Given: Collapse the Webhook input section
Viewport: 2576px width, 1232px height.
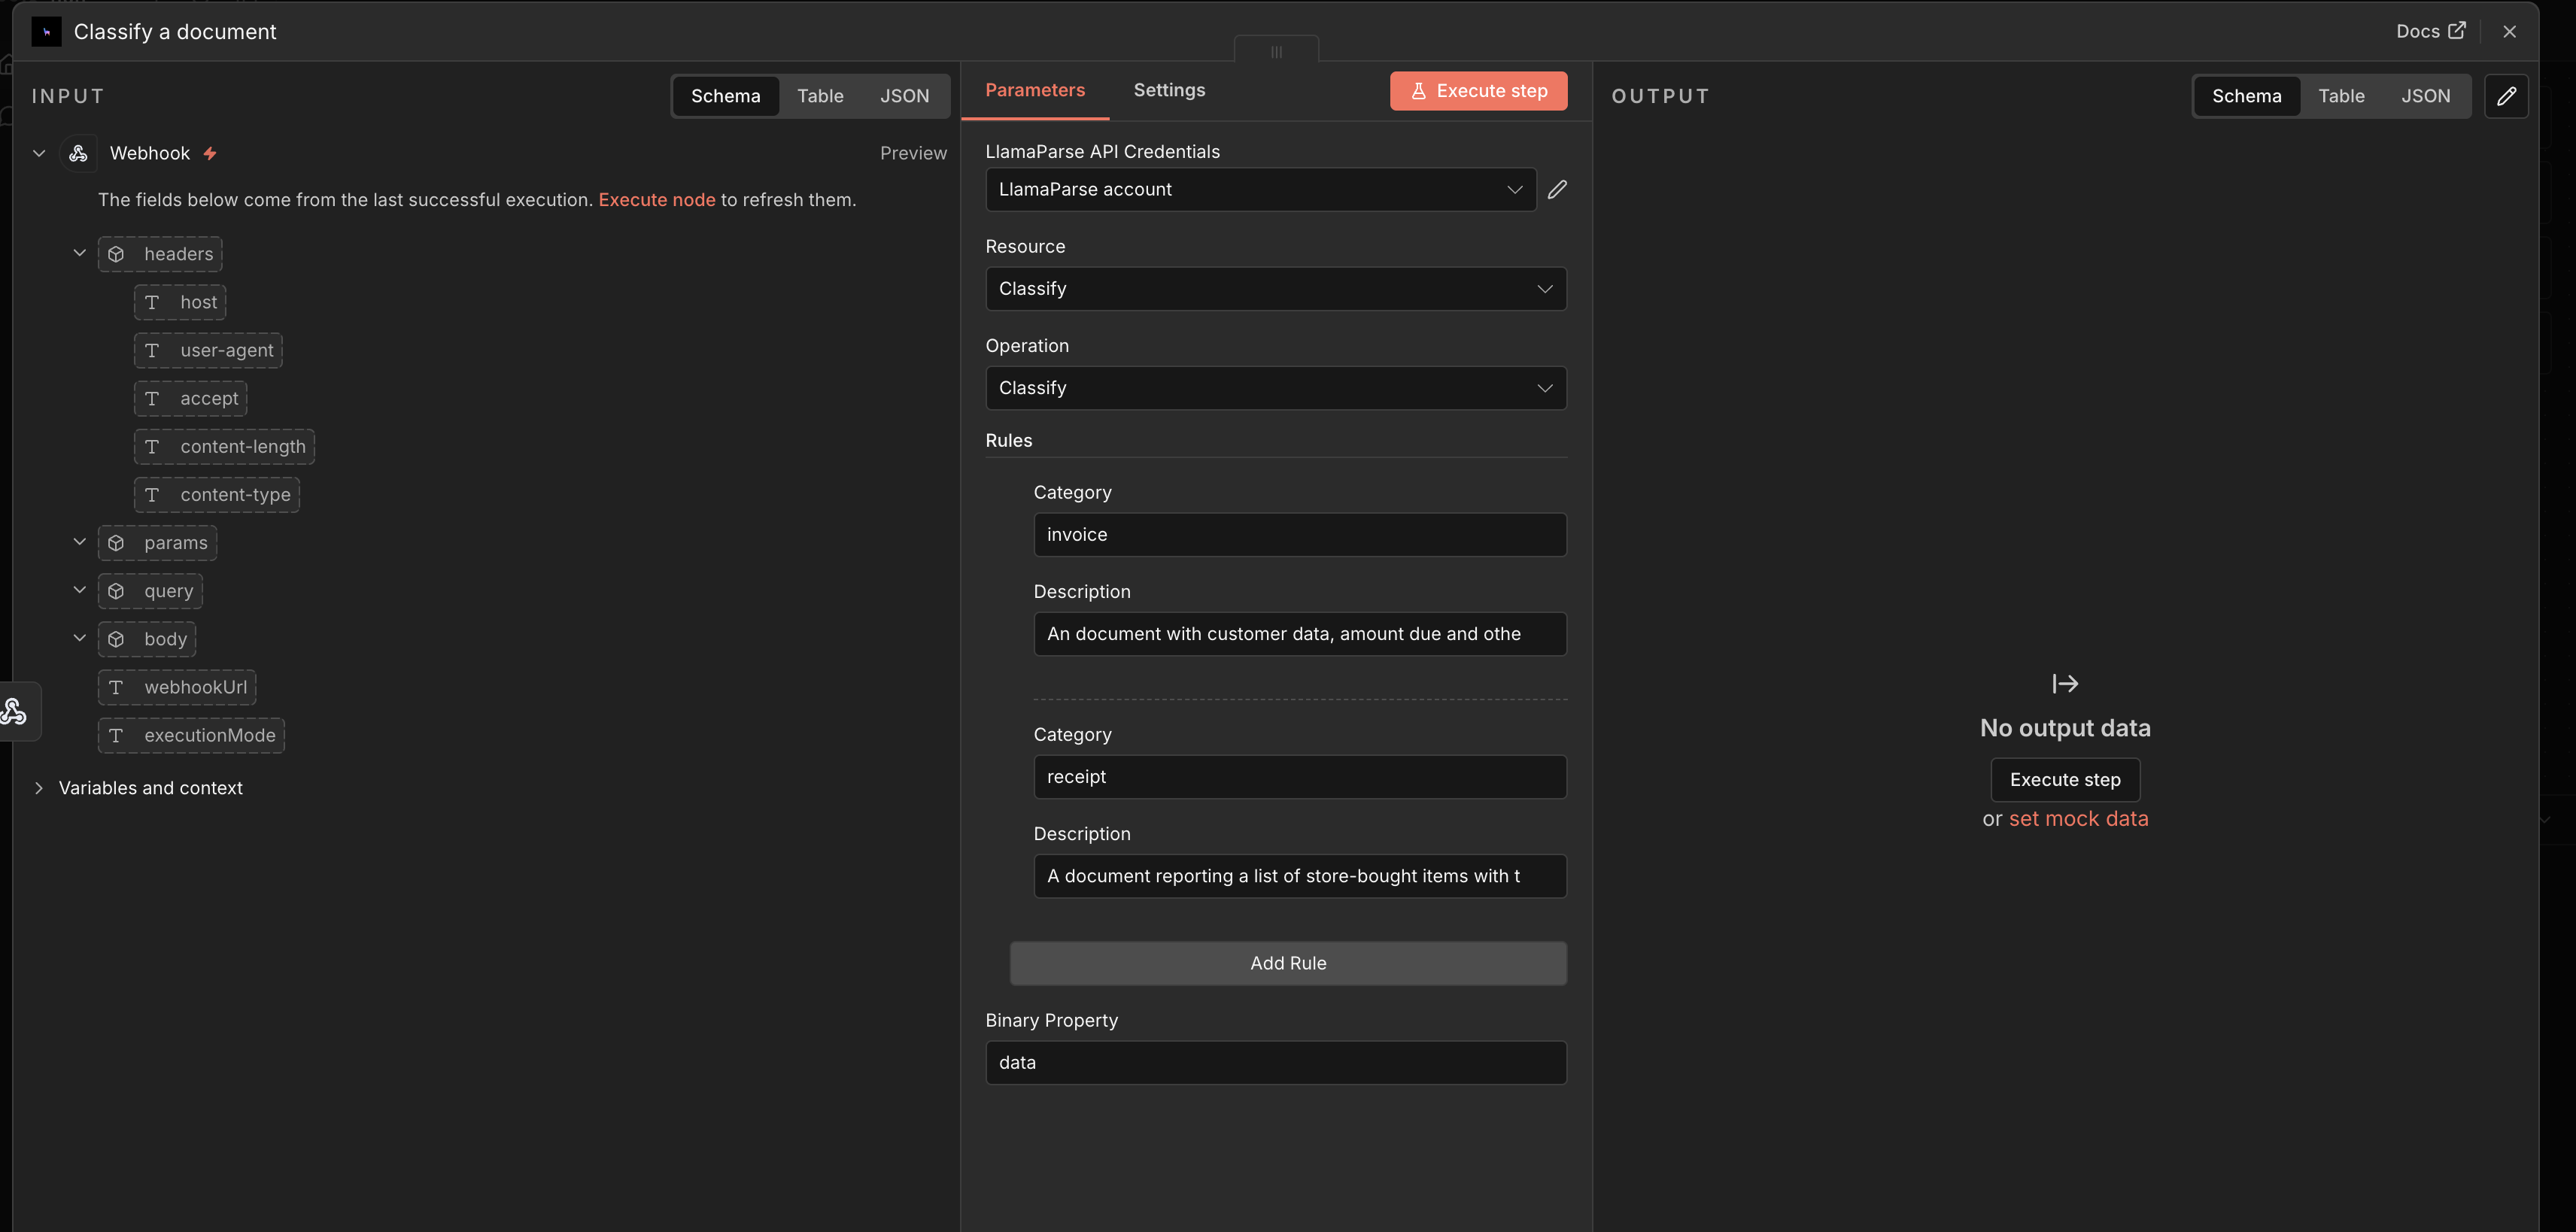Looking at the screenshot, I should 39,153.
